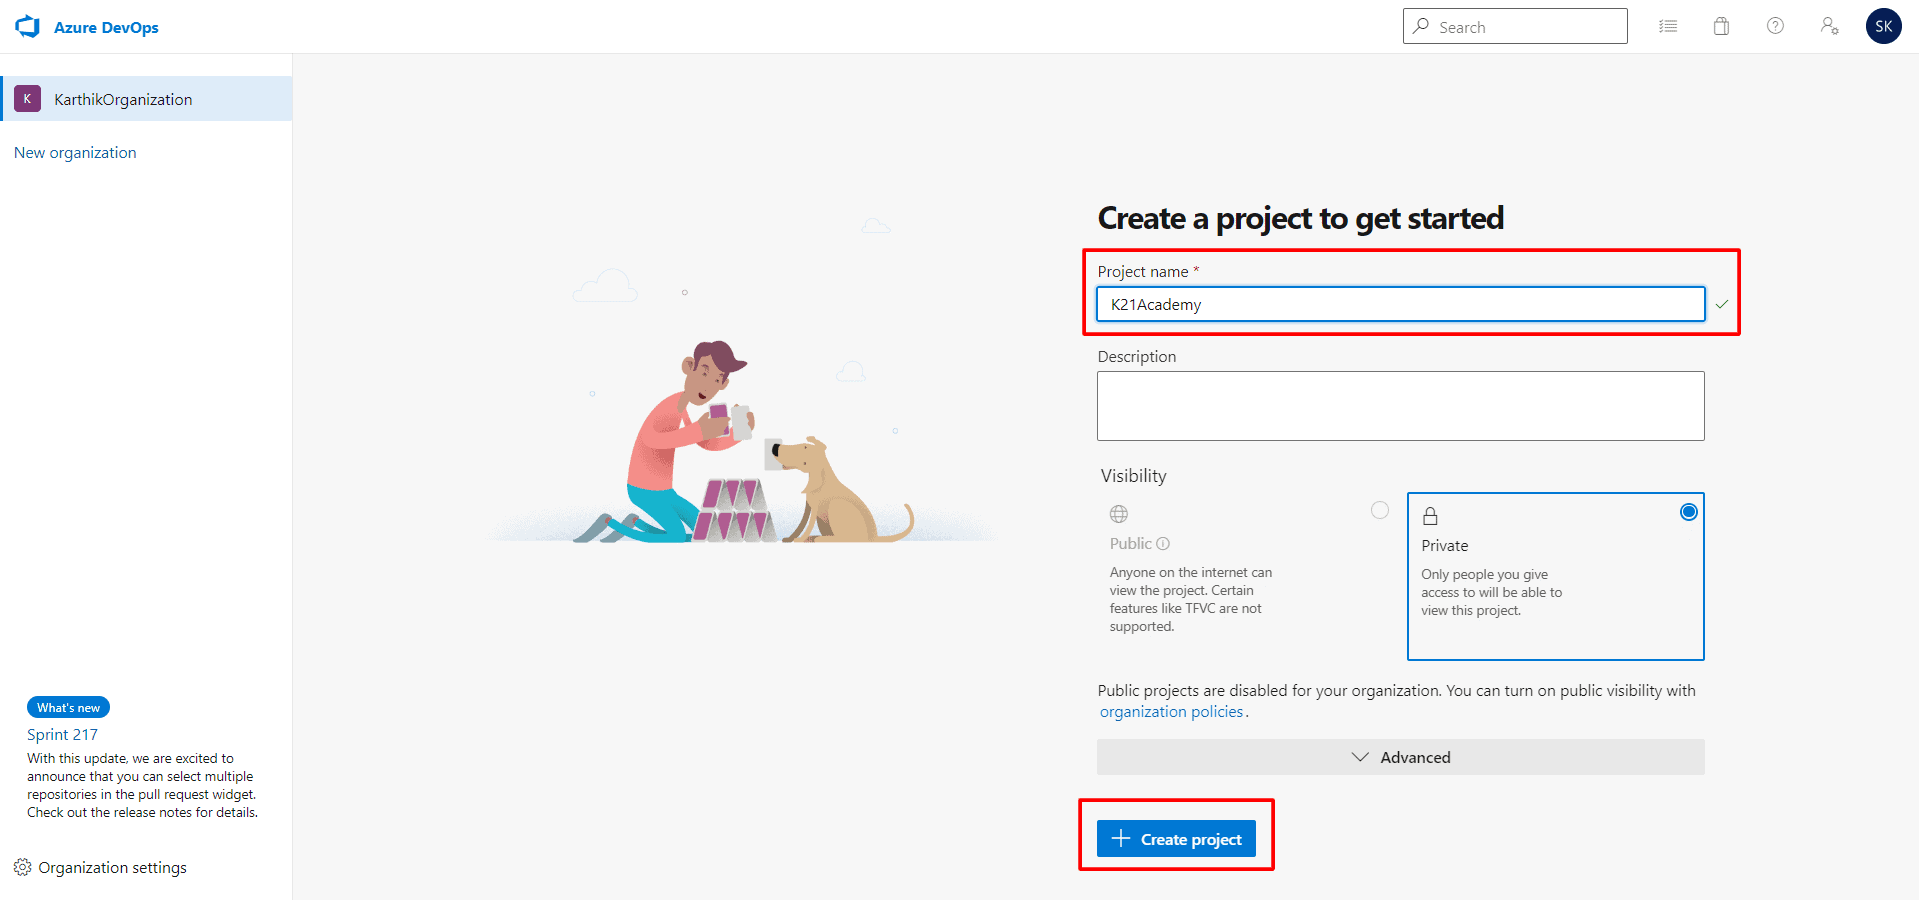Image resolution: width=1919 pixels, height=900 pixels.
Task: Open the help question mark icon
Action: [1775, 26]
